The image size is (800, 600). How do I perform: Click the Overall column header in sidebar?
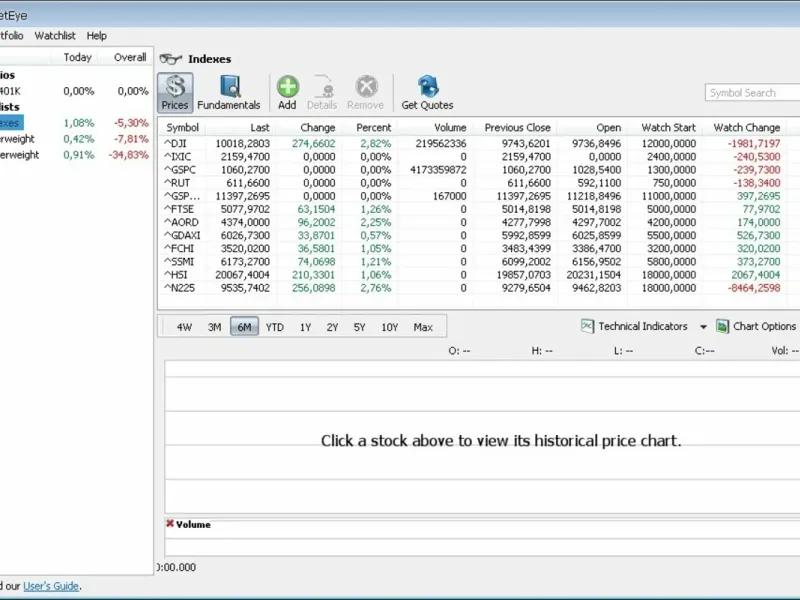tap(130, 57)
